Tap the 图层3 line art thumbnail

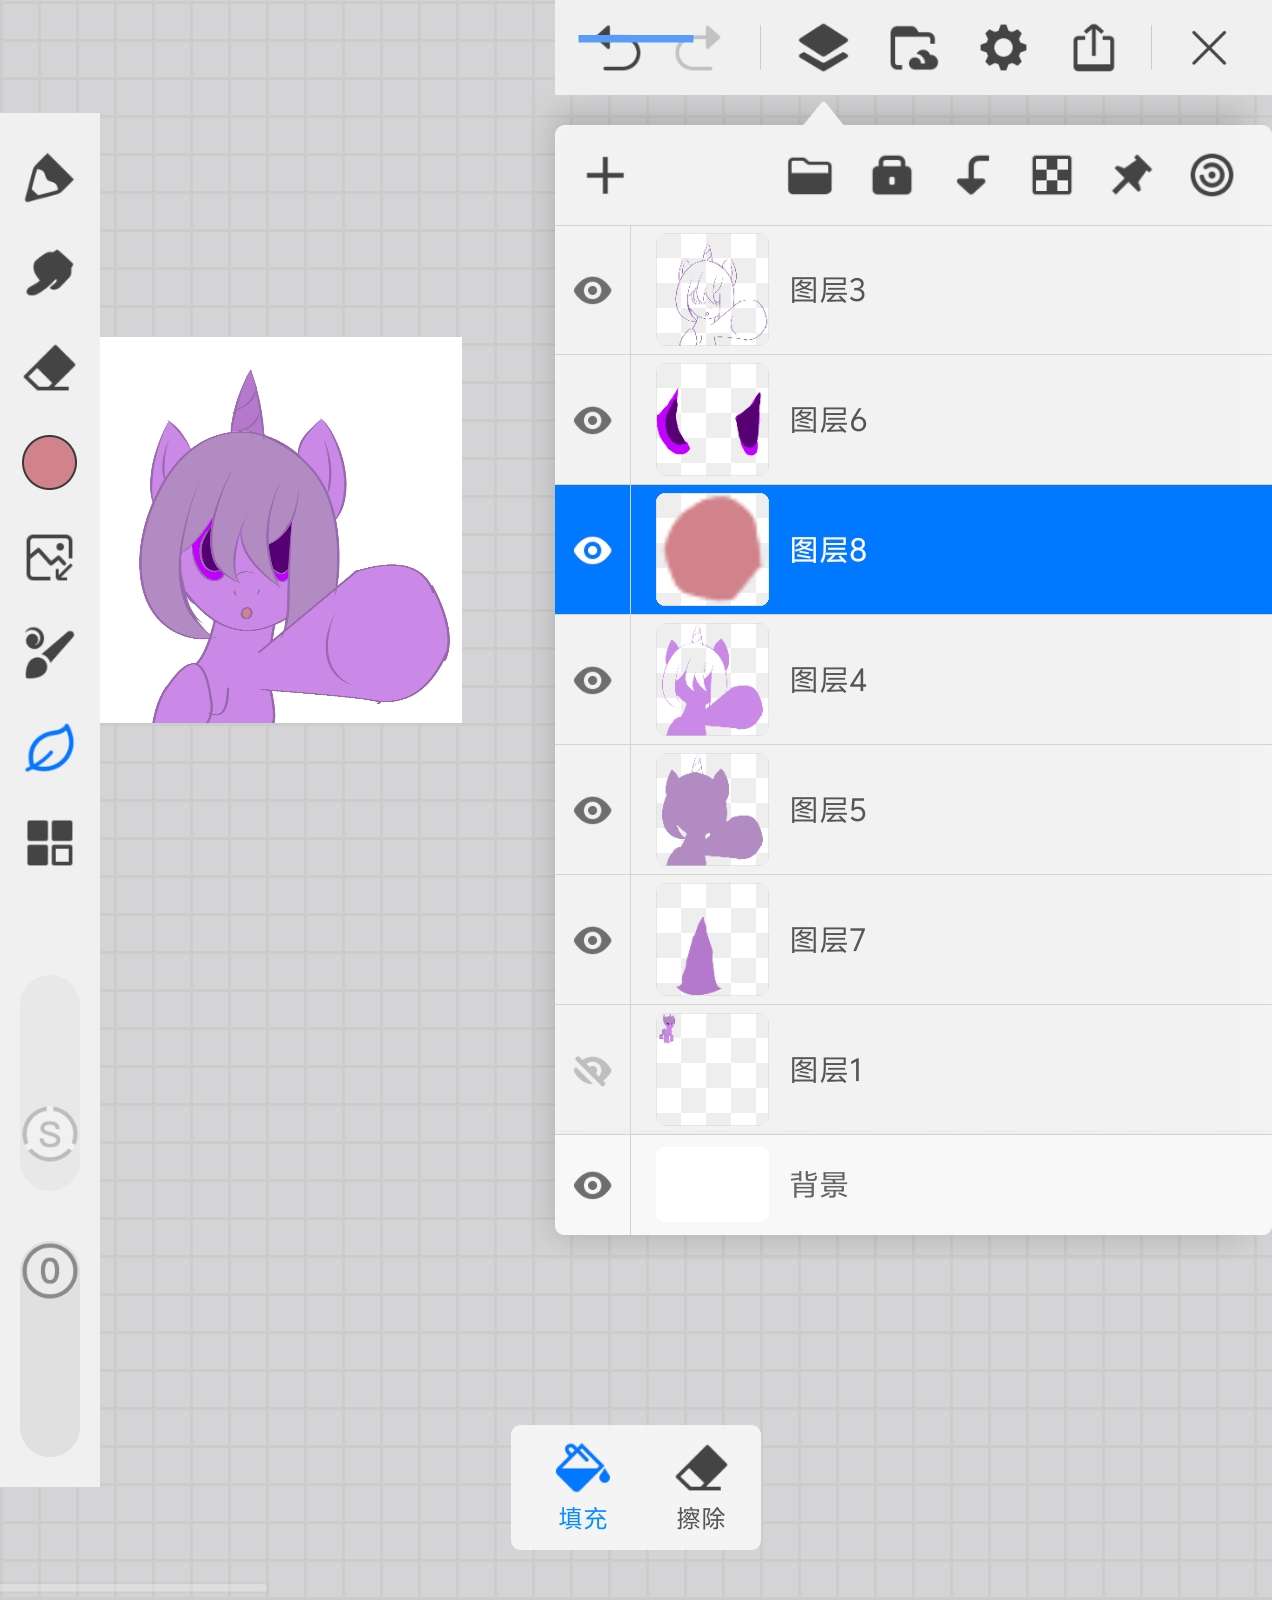[x=712, y=290]
